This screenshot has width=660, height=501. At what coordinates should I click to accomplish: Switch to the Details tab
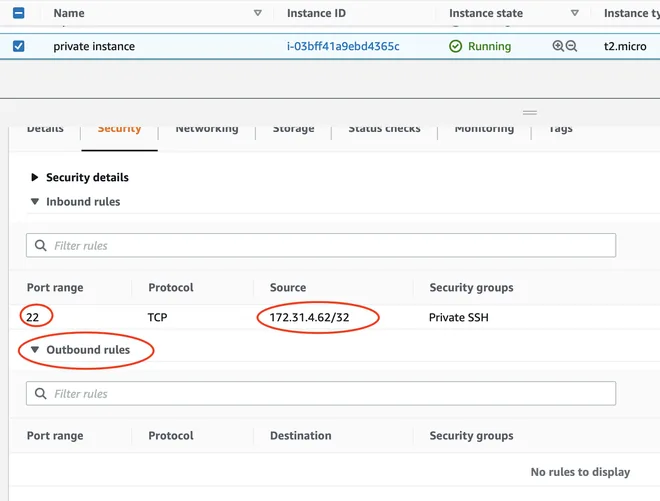pos(45,128)
